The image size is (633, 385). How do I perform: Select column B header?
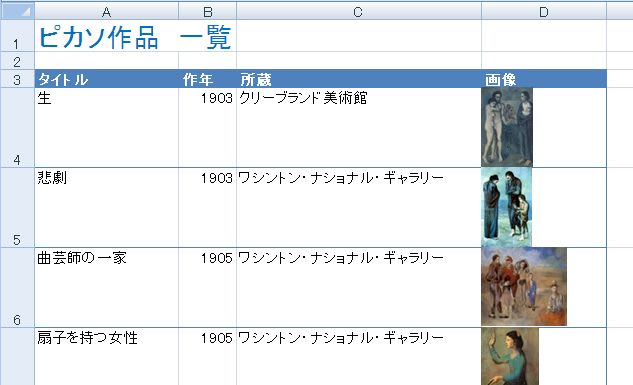pos(208,11)
